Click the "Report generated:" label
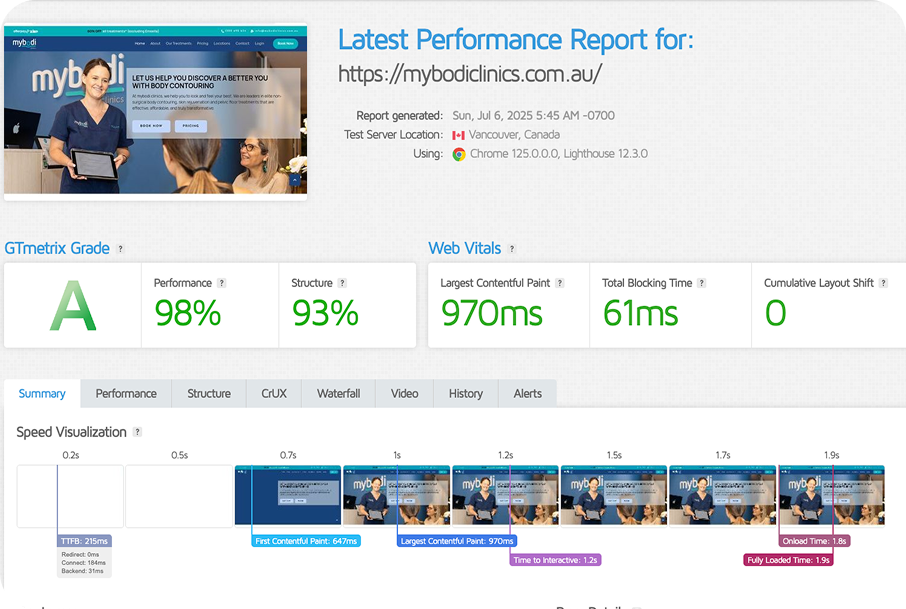The width and height of the screenshot is (906, 609). point(399,116)
